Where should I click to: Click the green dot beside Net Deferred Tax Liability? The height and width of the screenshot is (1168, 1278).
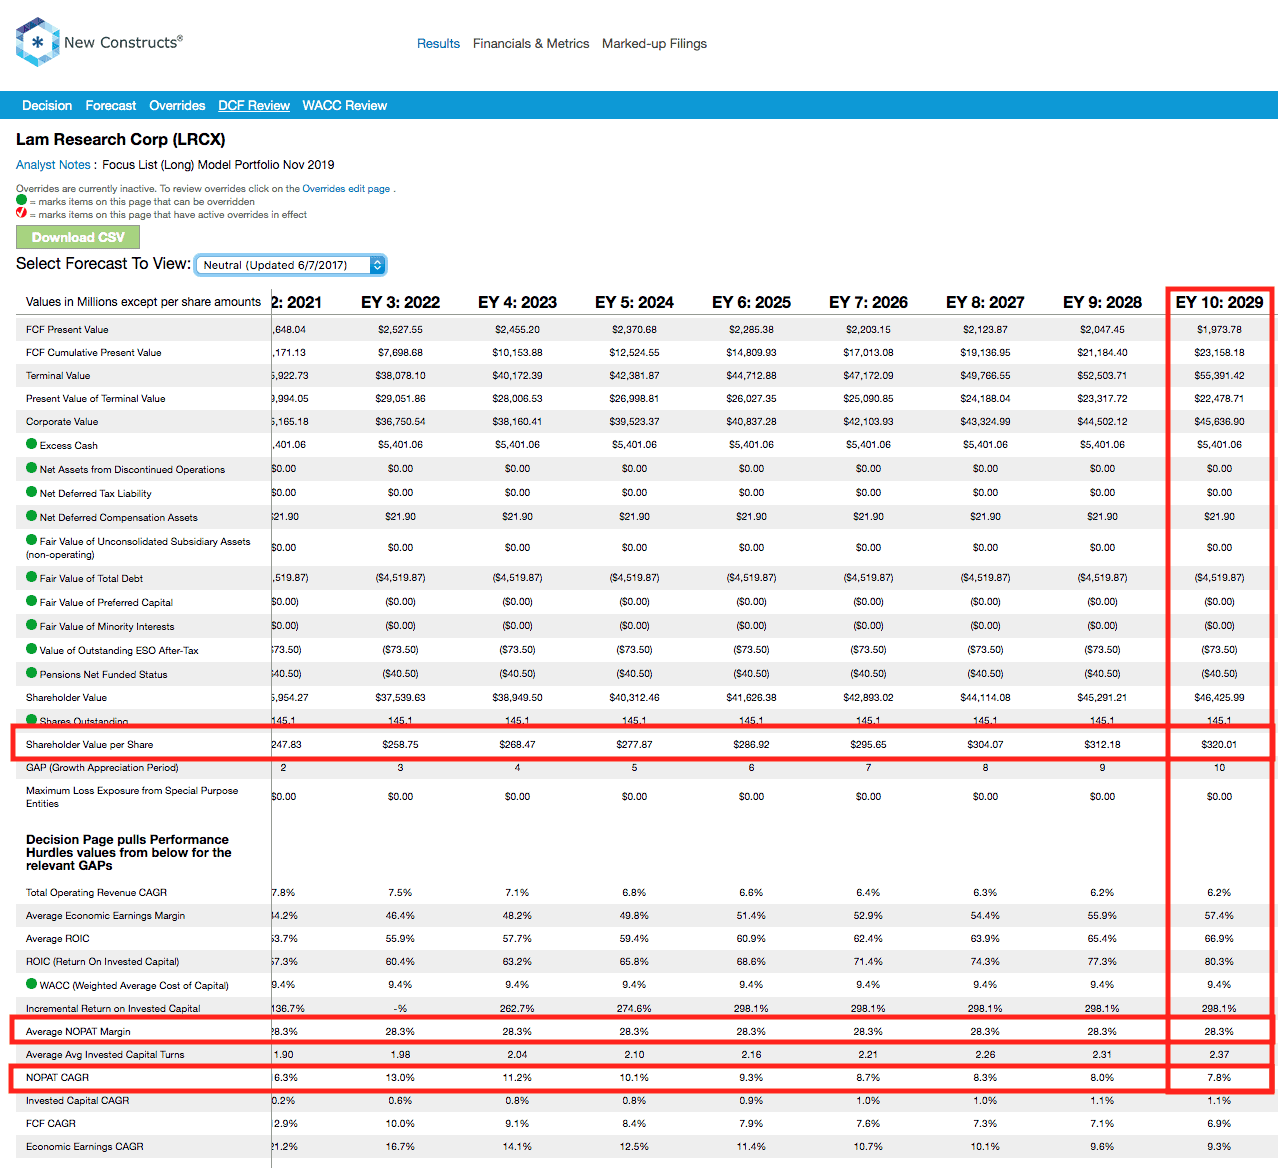pos(32,492)
